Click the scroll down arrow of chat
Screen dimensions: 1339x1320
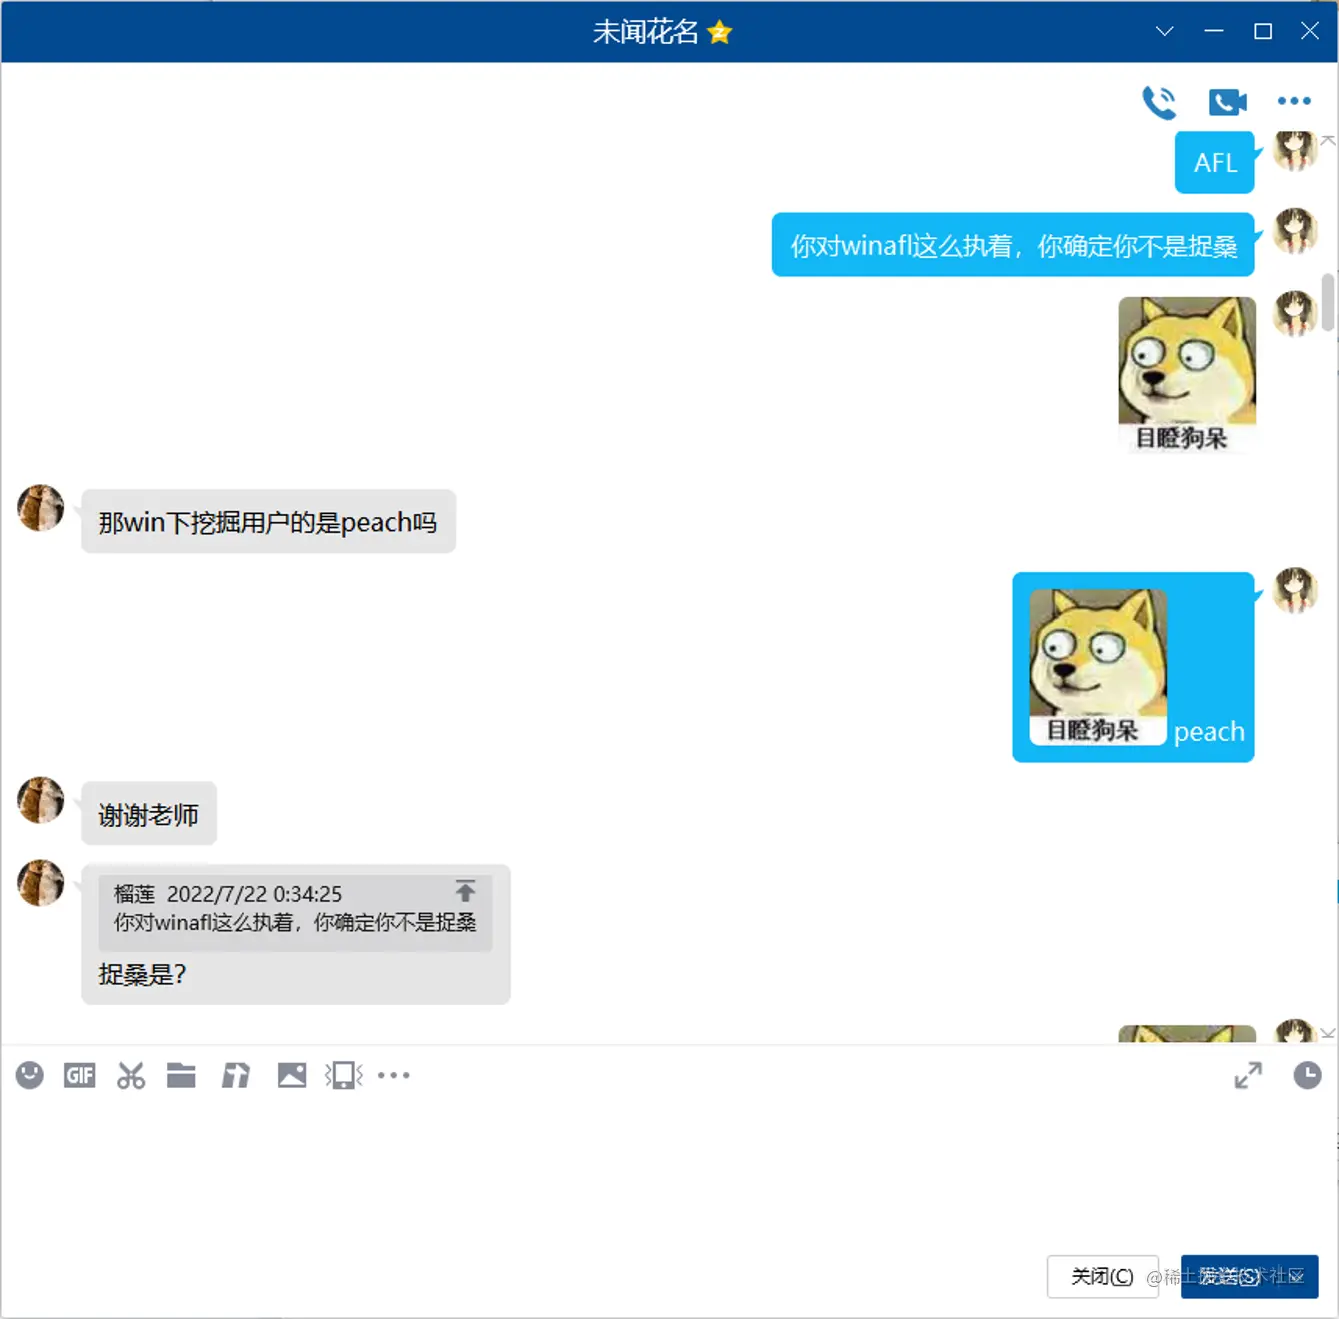1328,1033
